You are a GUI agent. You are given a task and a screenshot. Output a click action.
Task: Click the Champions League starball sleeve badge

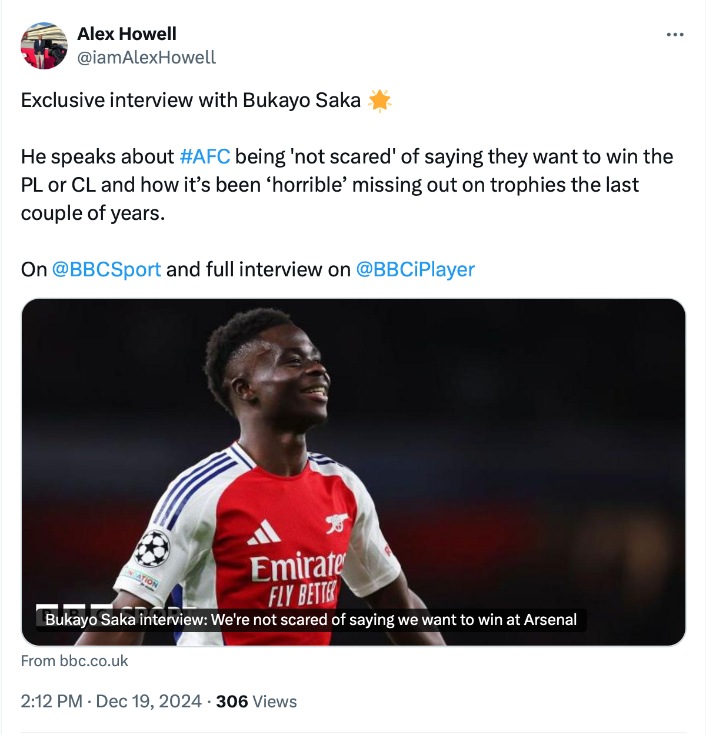[152, 547]
